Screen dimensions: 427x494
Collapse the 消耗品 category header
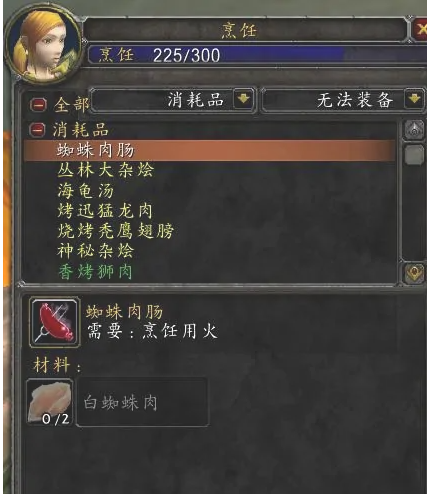click(37, 130)
